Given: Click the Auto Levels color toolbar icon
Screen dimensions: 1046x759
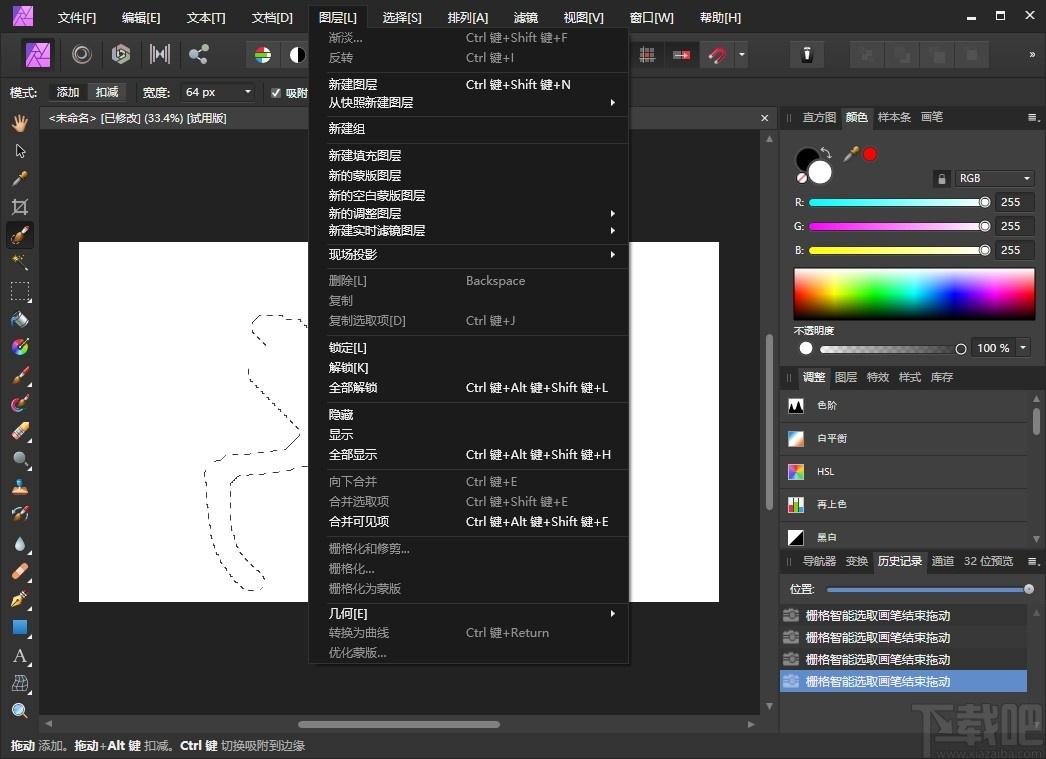Looking at the screenshot, I should 263,55.
